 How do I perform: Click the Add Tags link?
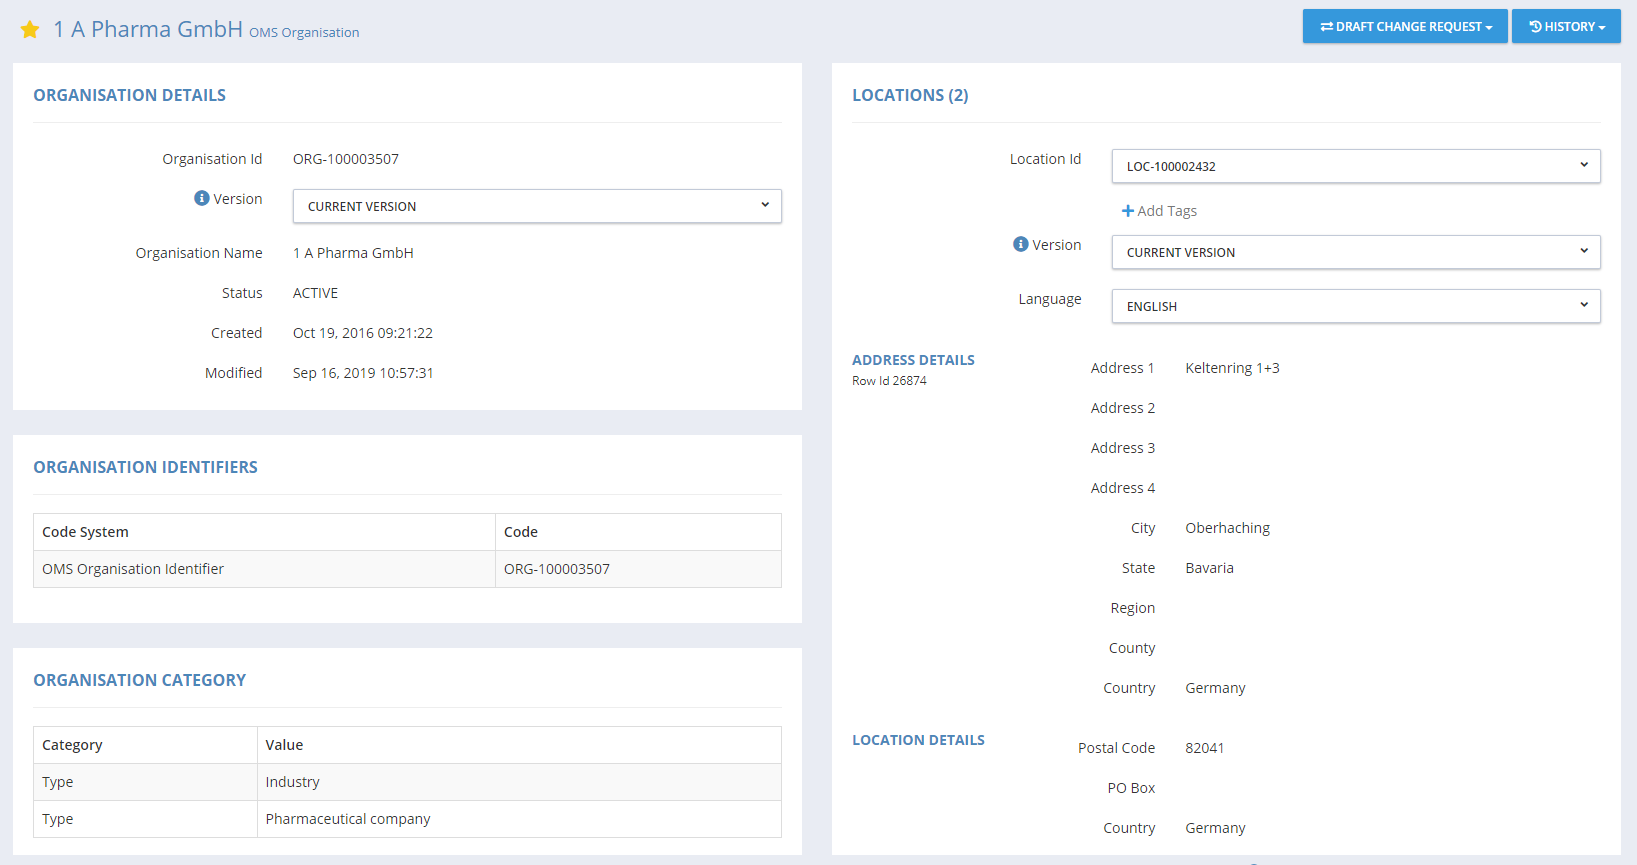point(1166,211)
